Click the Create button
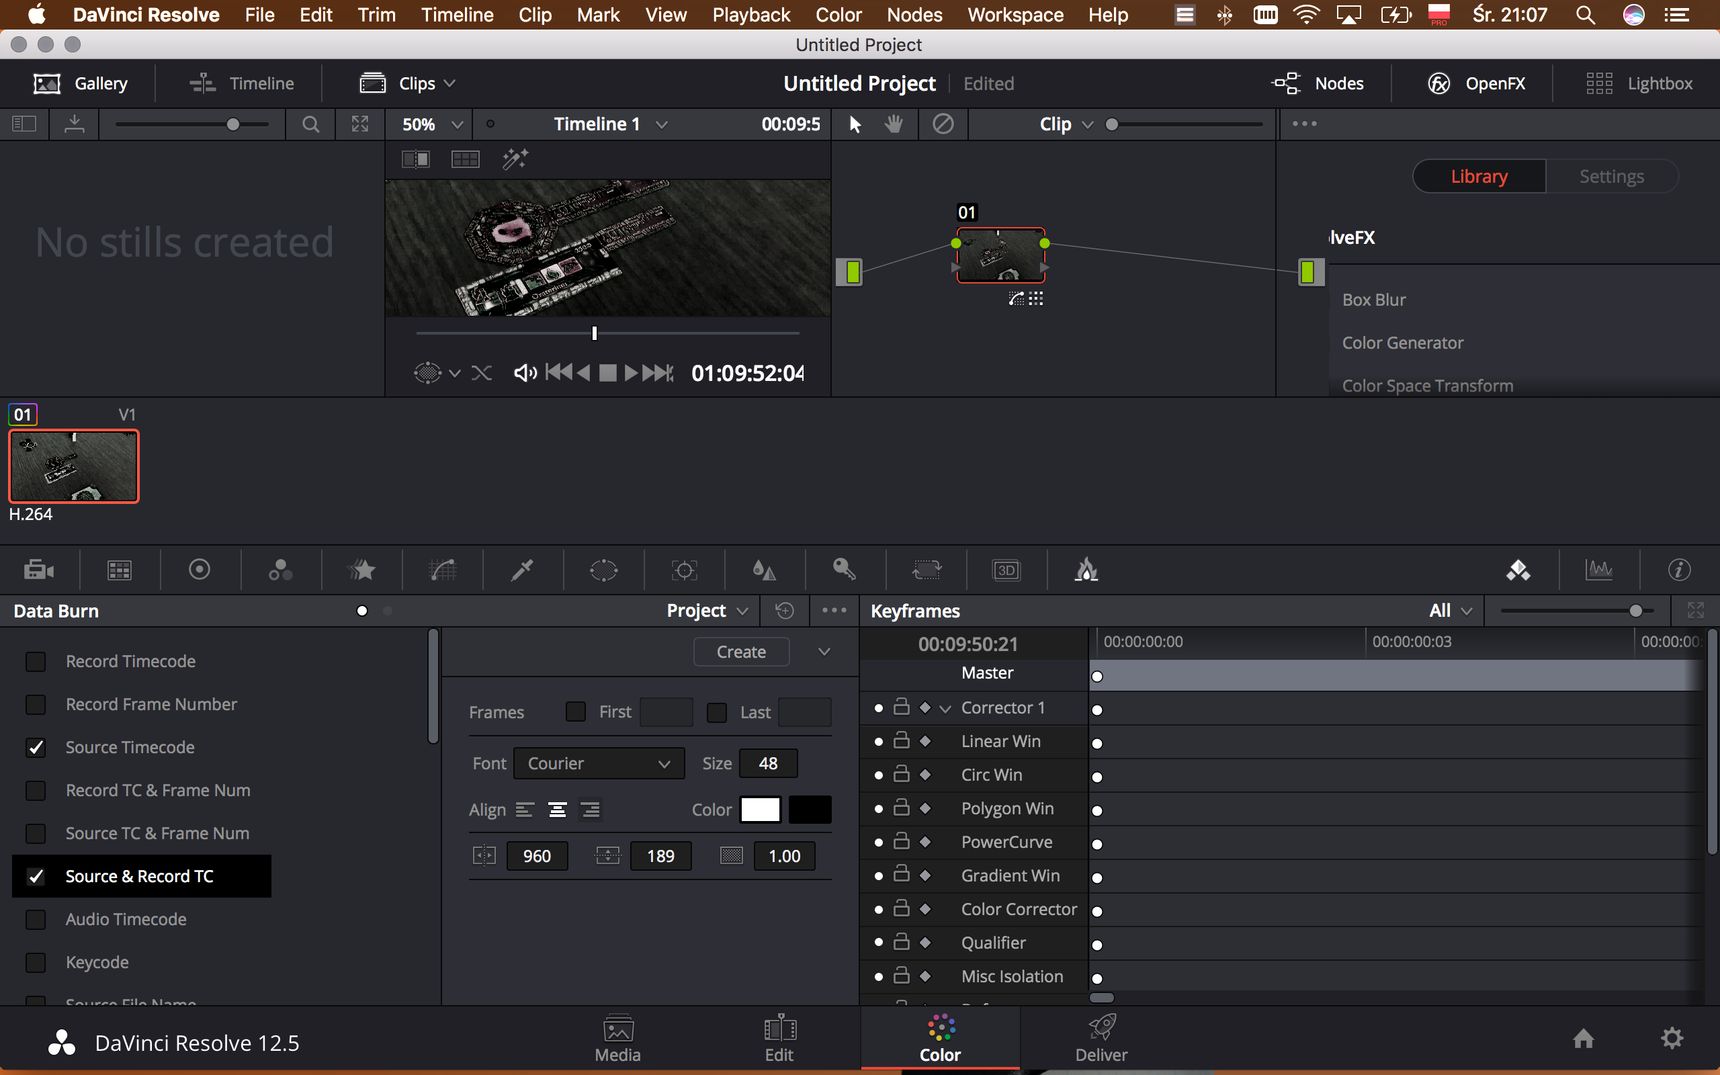The height and width of the screenshot is (1075, 1720). point(741,652)
